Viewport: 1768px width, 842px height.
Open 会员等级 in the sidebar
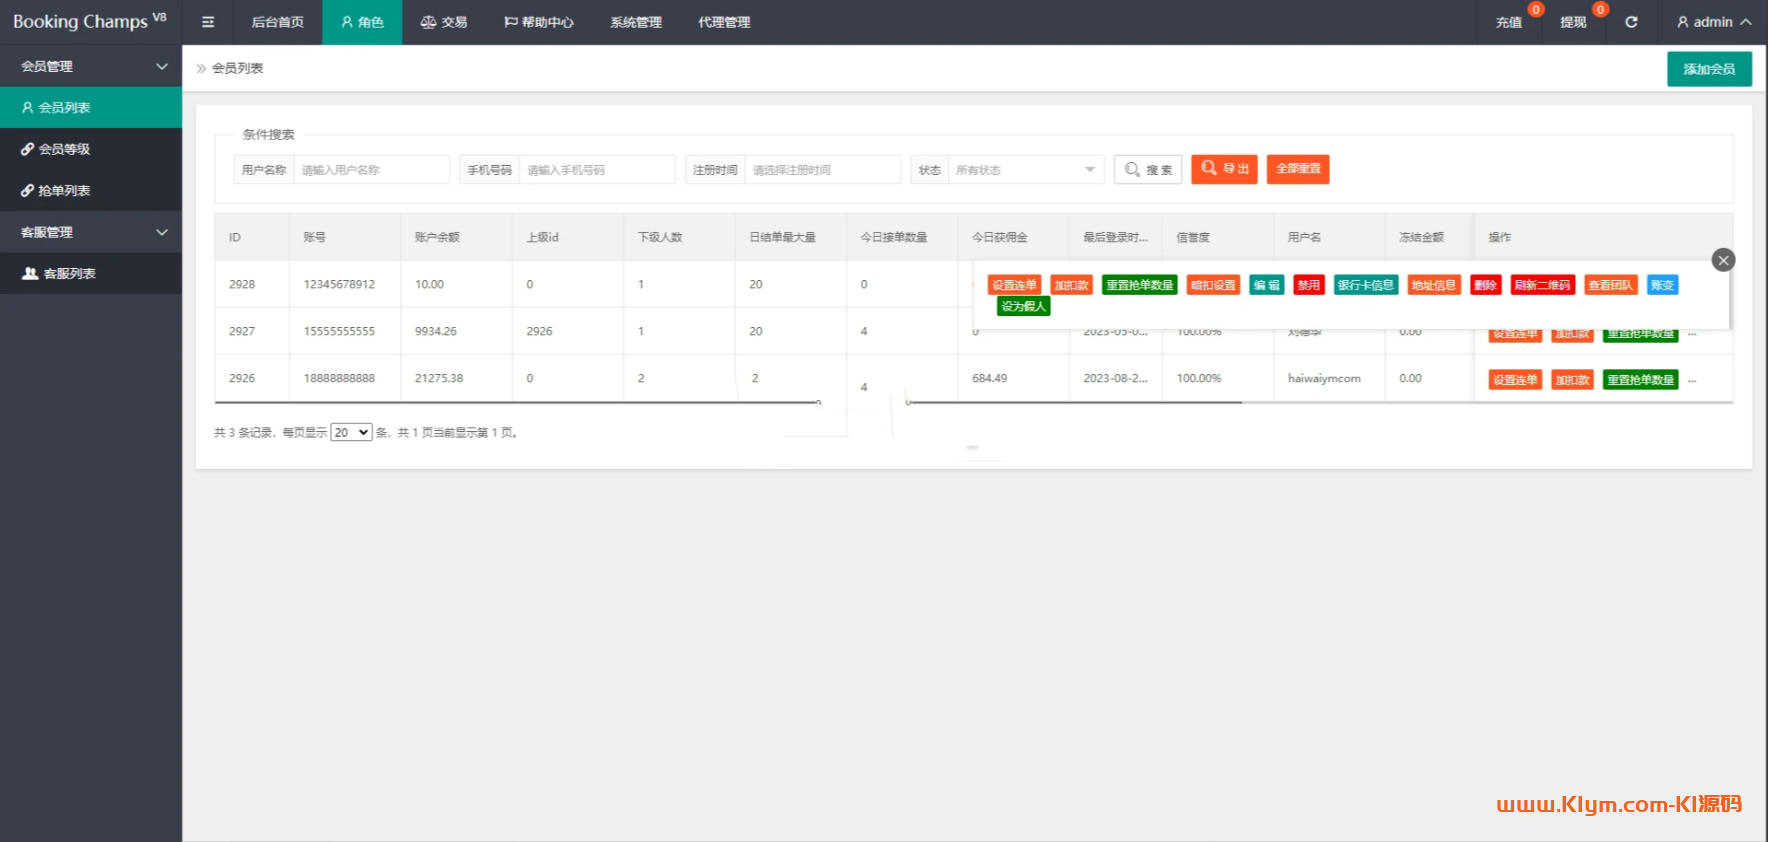click(64, 149)
